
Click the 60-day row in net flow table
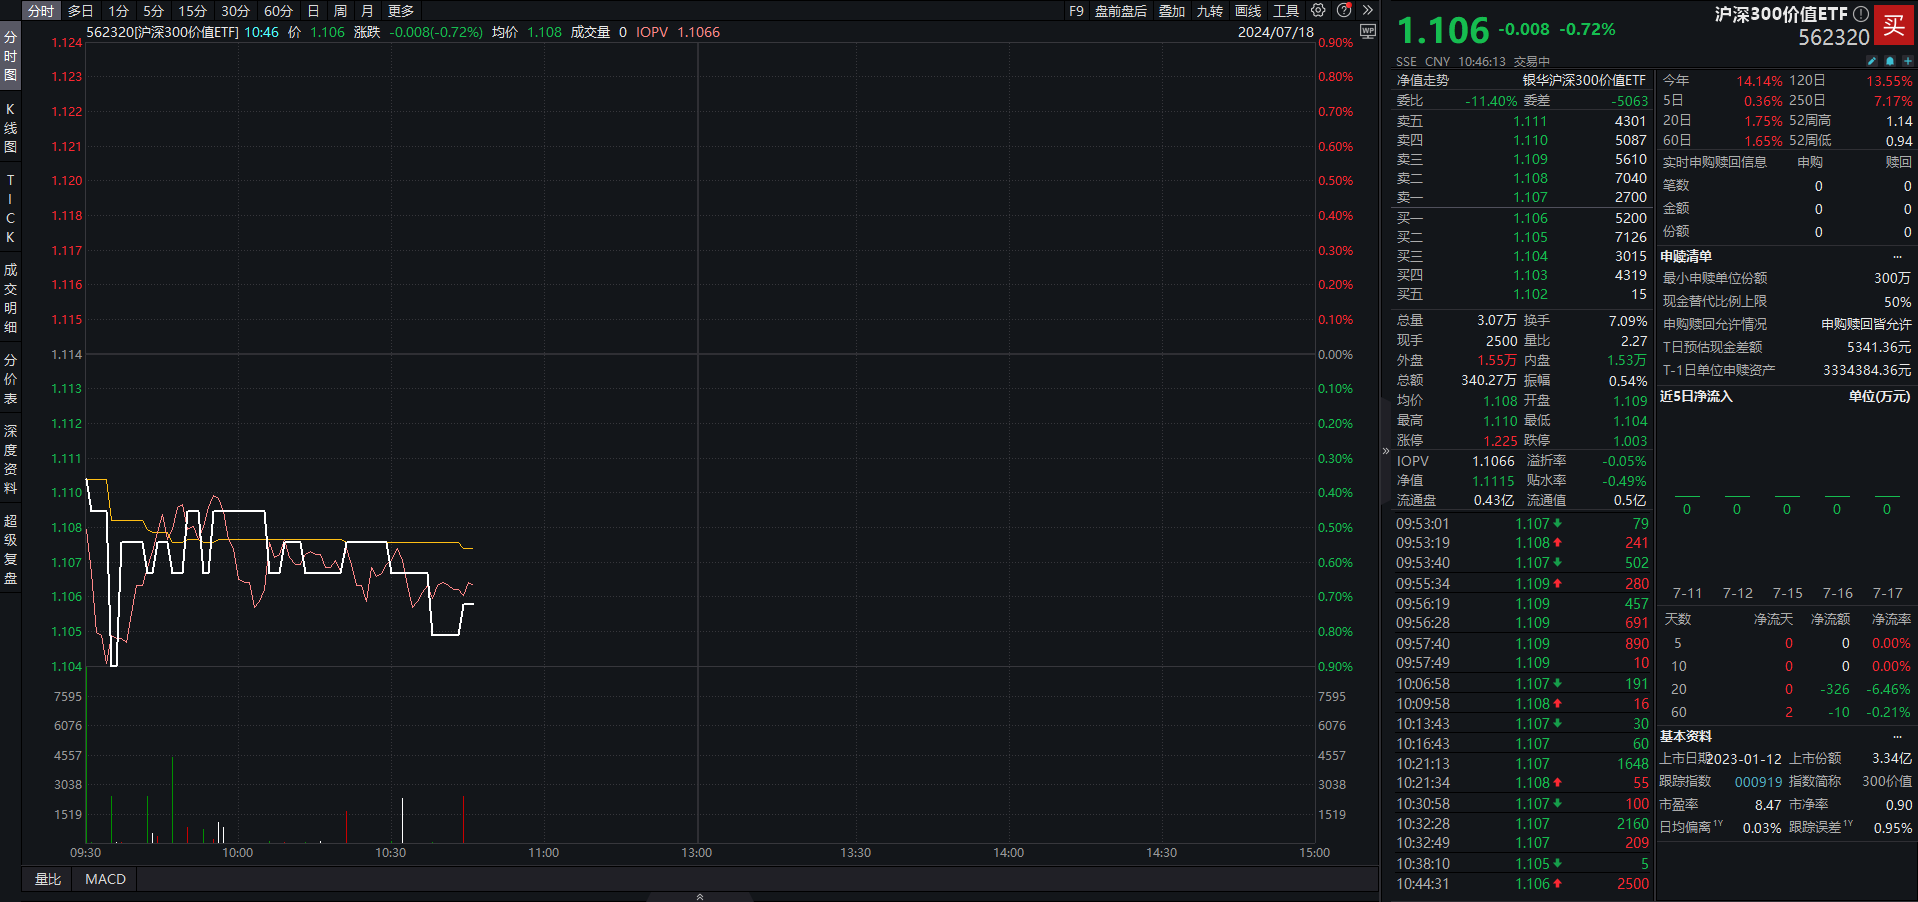pos(1787,713)
